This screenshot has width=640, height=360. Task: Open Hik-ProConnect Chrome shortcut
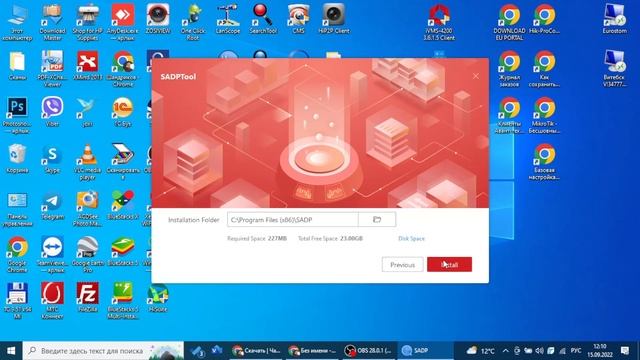click(x=544, y=19)
